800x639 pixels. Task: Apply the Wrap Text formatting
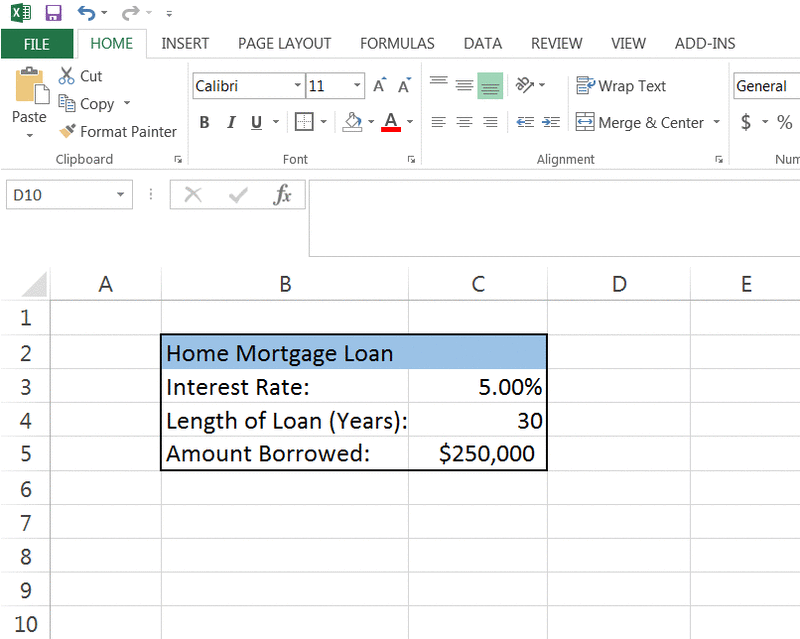[x=621, y=86]
